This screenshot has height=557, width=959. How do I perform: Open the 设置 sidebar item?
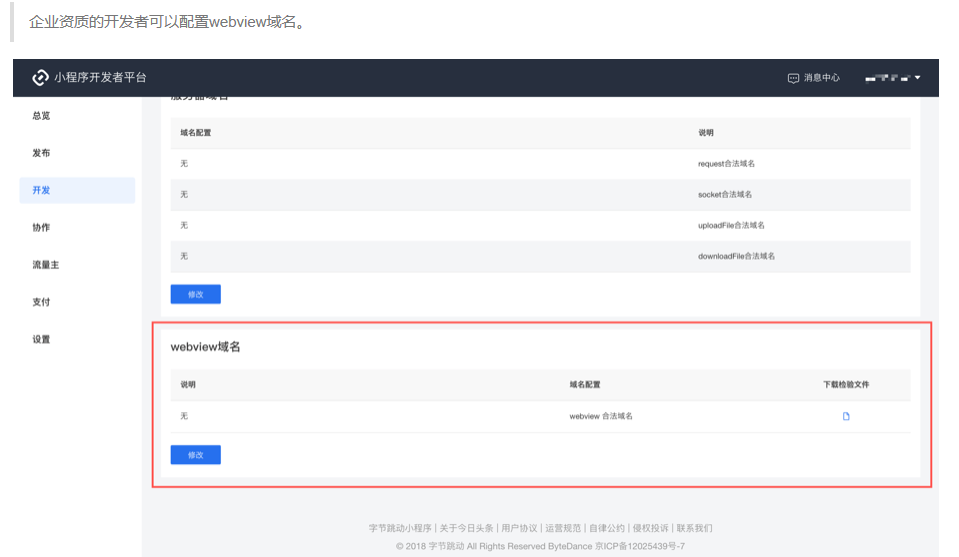coord(41,339)
